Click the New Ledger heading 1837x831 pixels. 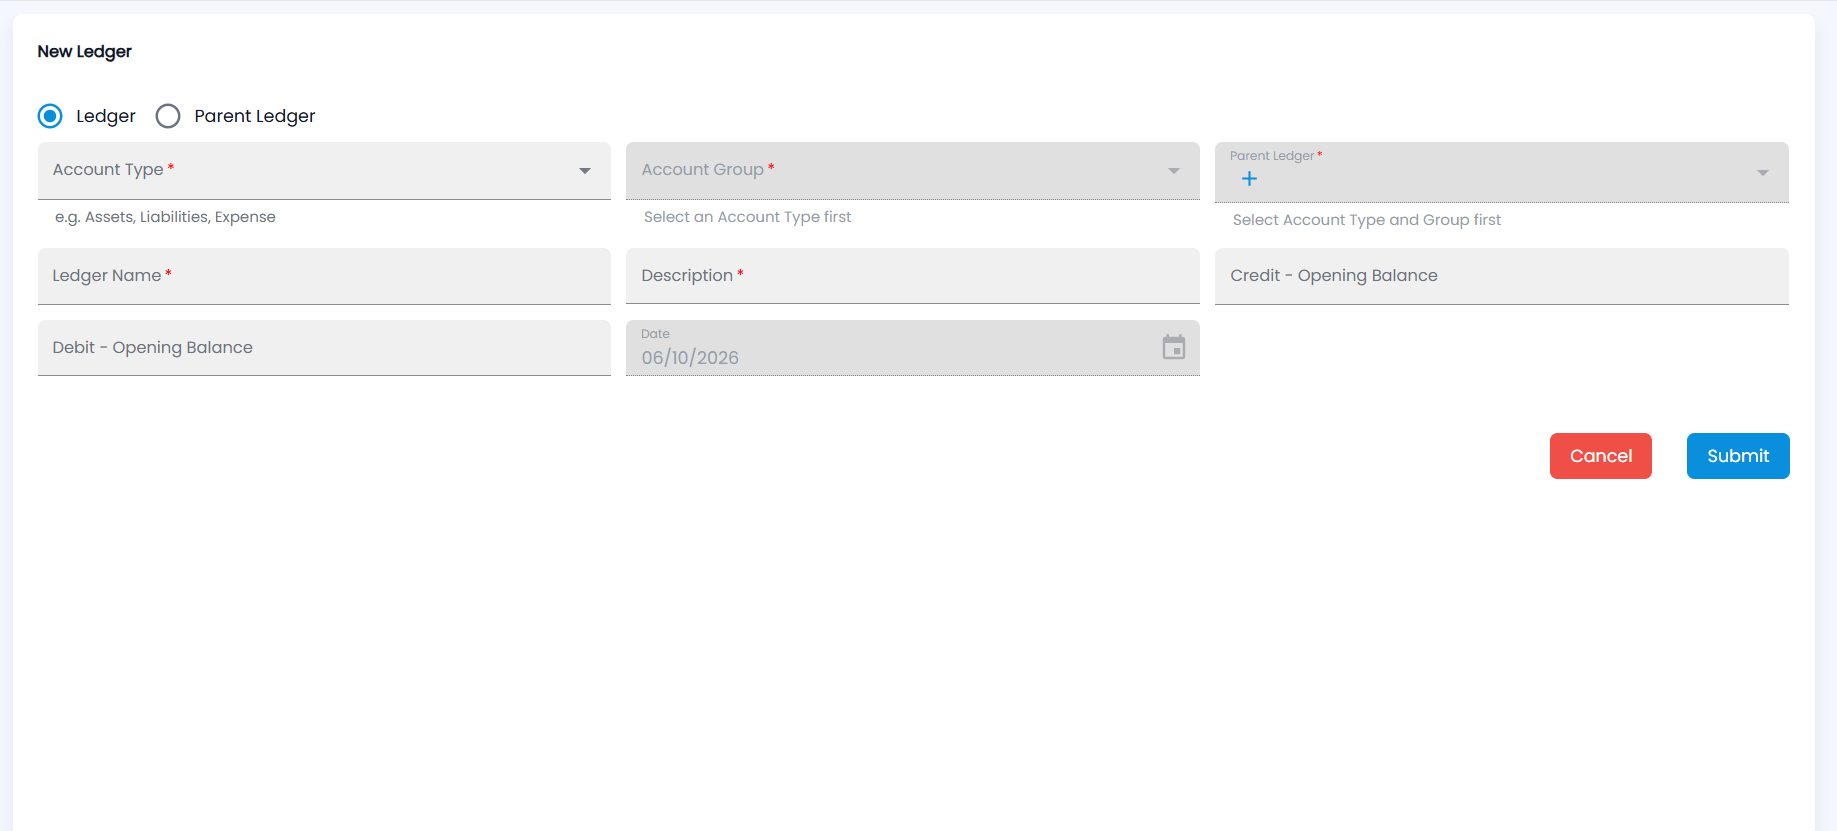[x=85, y=52]
